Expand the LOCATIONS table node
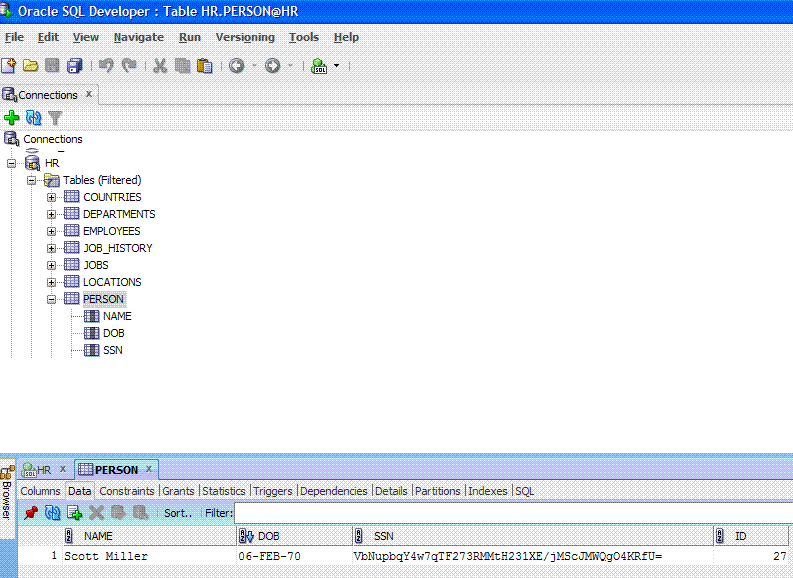The height and width of the screenshot is (578, 793). coord(51,282)
